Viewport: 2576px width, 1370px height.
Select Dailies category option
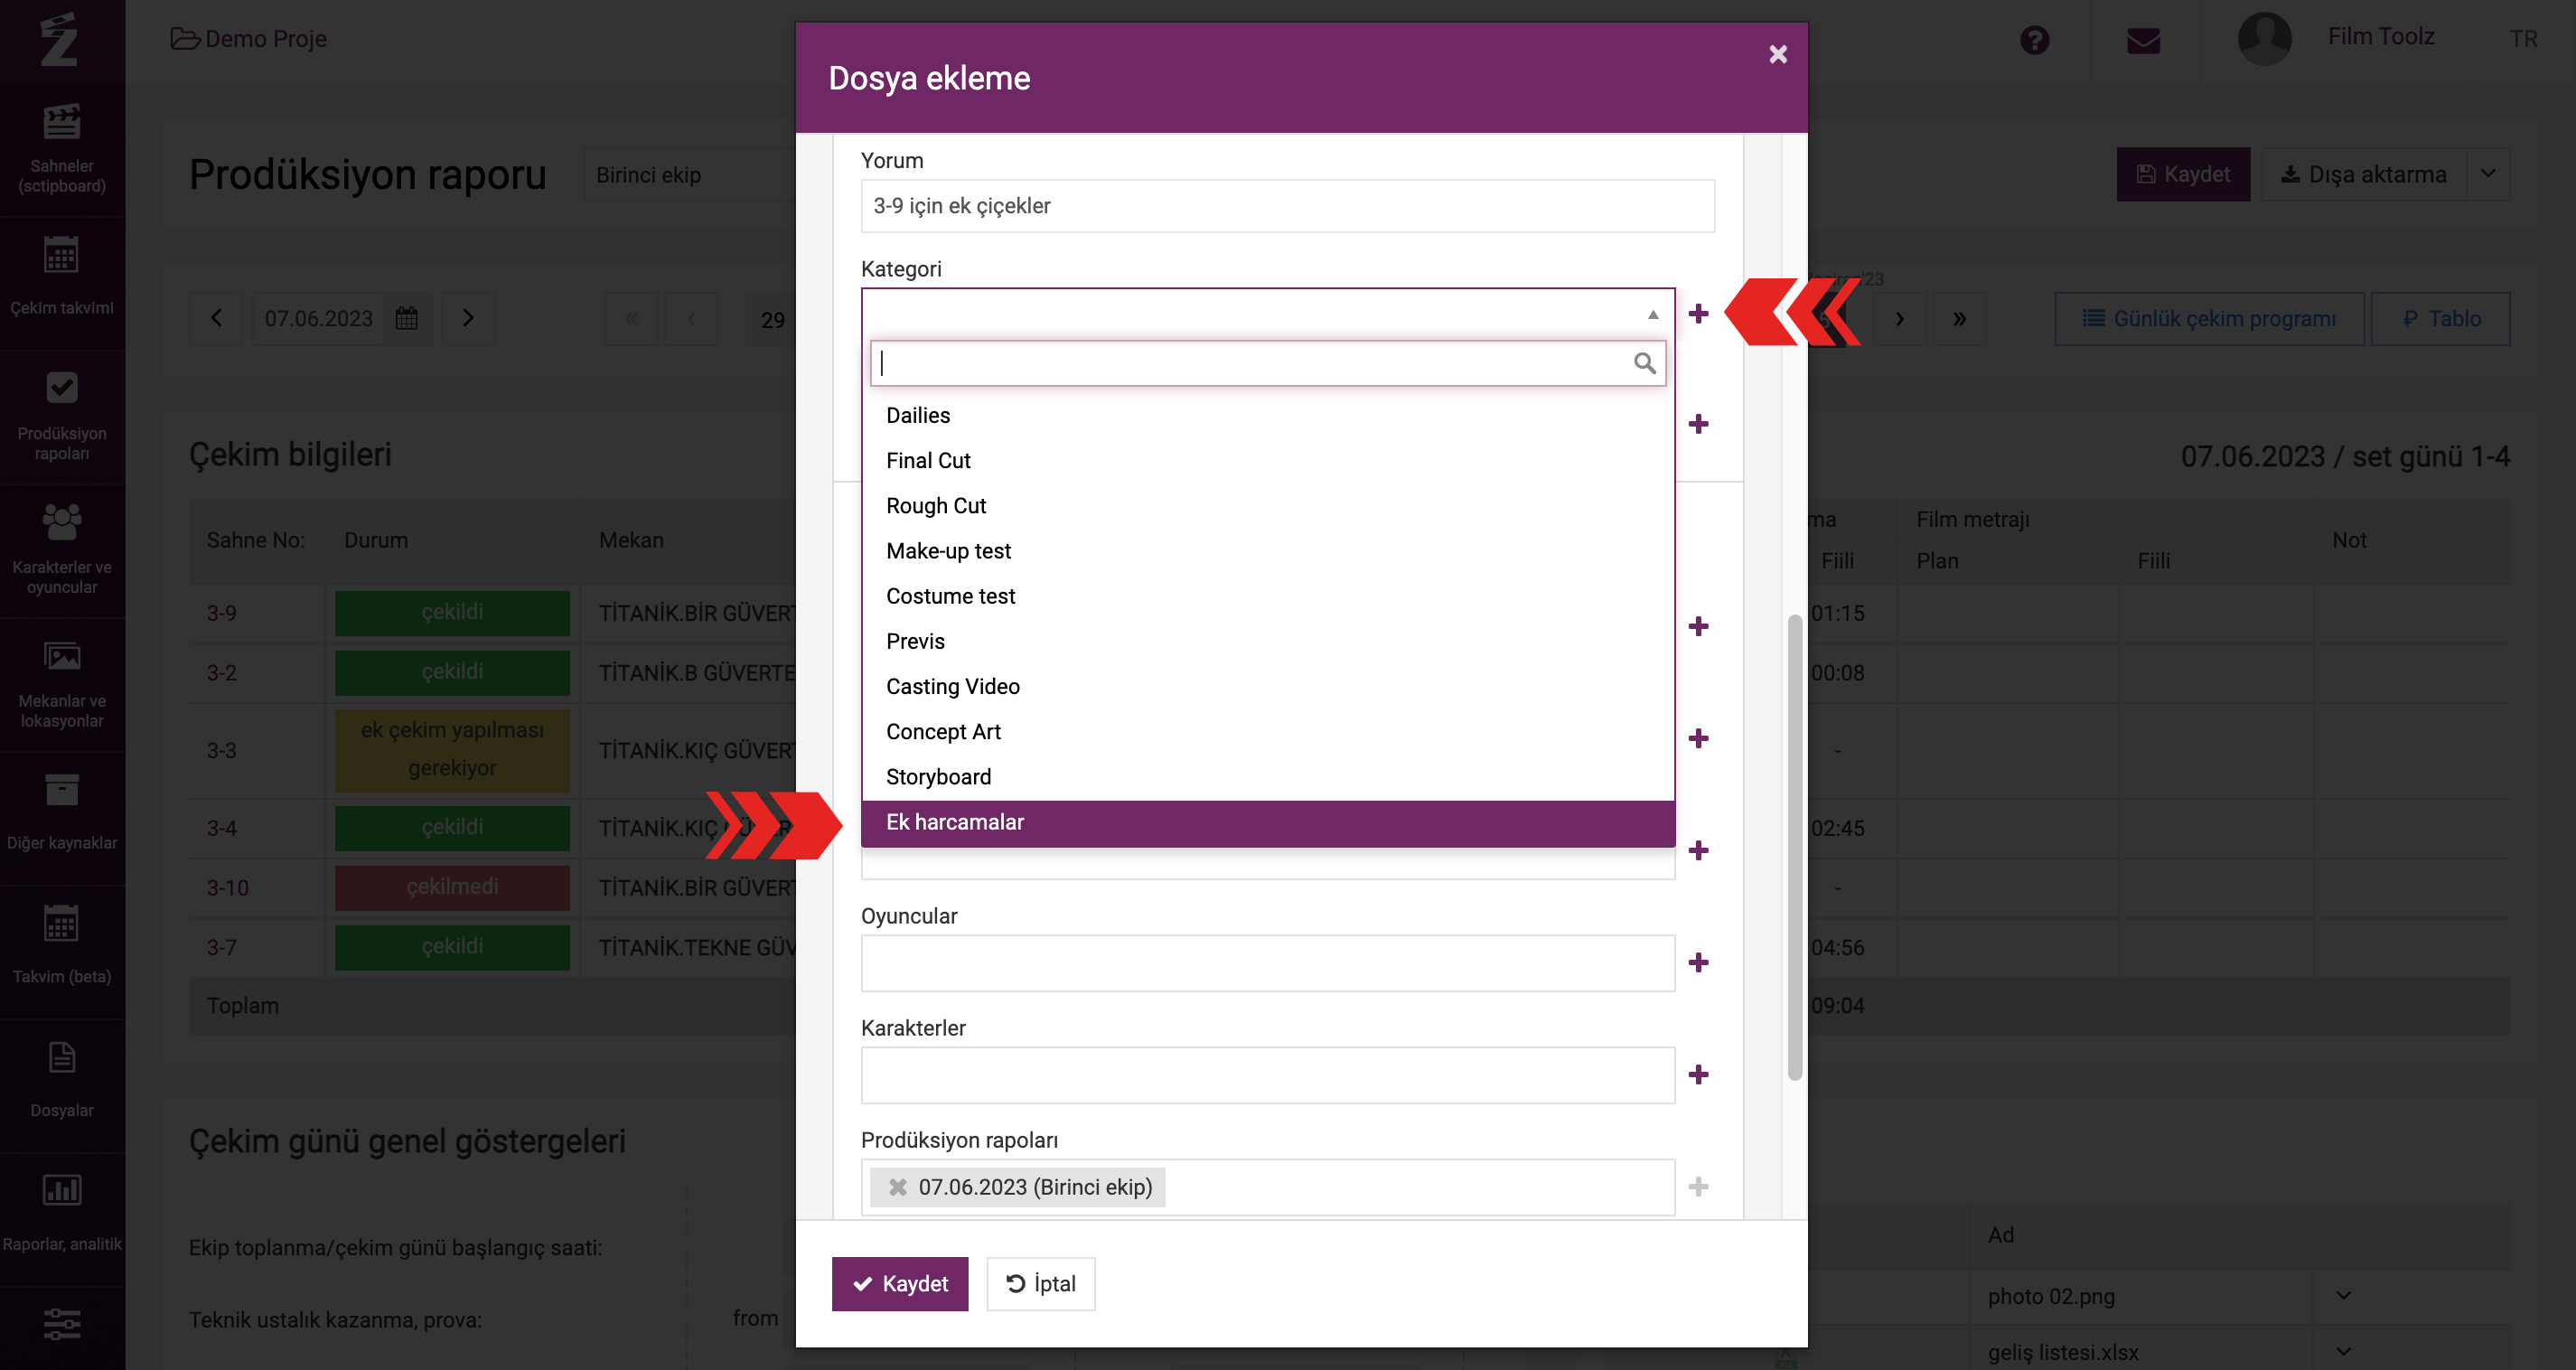click(x=1267, y=415)
